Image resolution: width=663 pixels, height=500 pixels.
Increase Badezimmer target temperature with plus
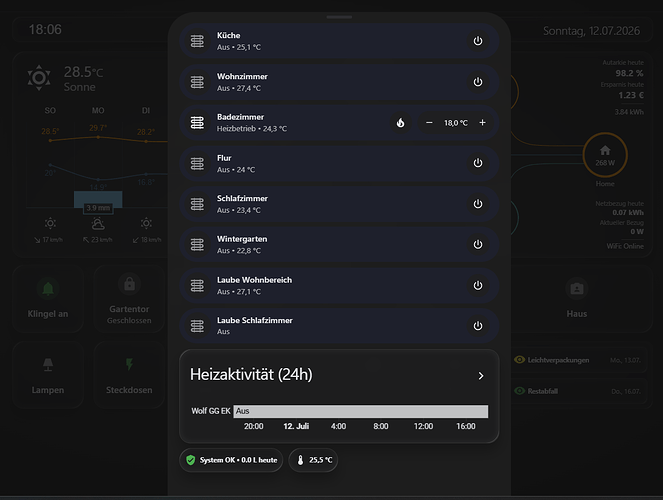coord(482,123)
